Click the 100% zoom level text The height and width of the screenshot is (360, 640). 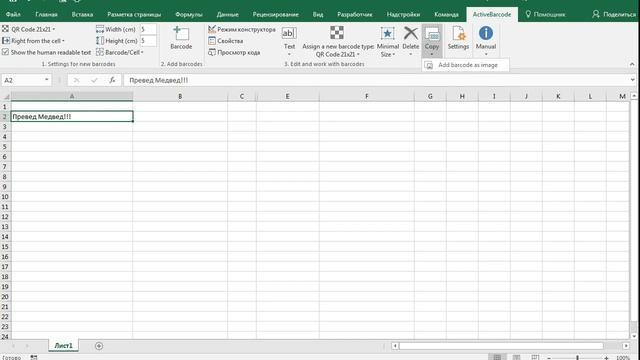[622, 358]
